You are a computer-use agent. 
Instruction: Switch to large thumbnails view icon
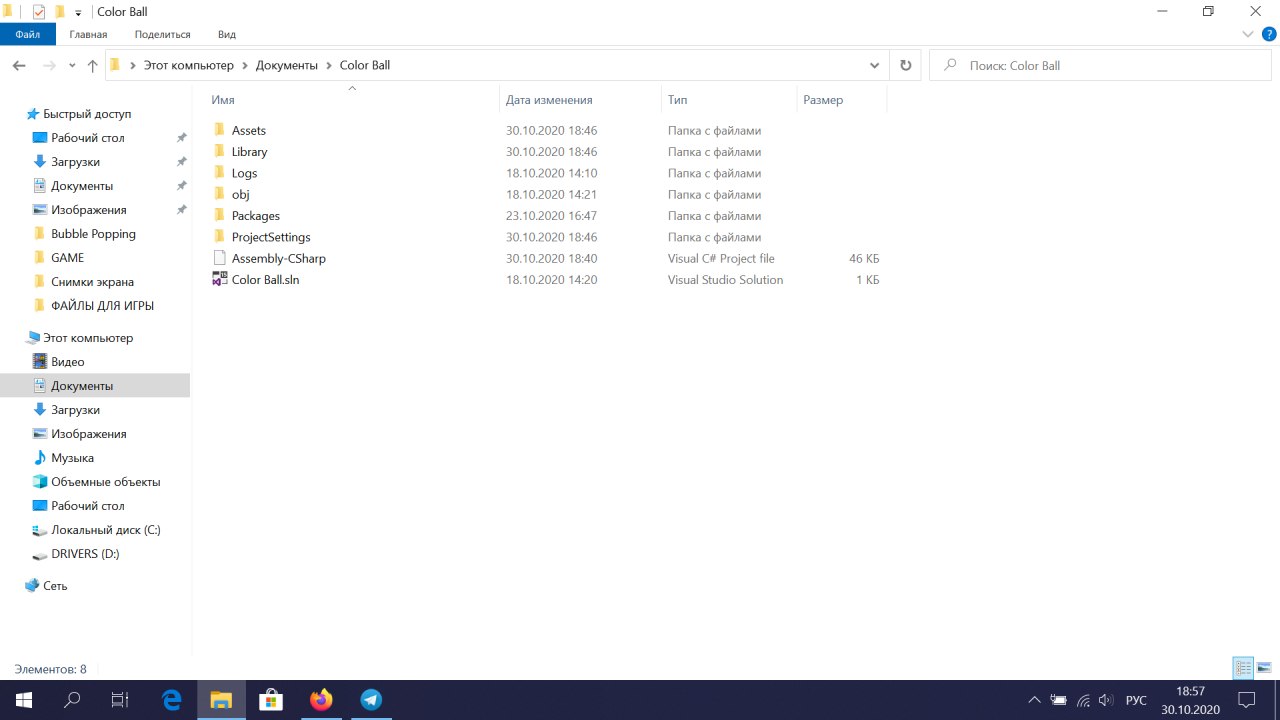1264,668
